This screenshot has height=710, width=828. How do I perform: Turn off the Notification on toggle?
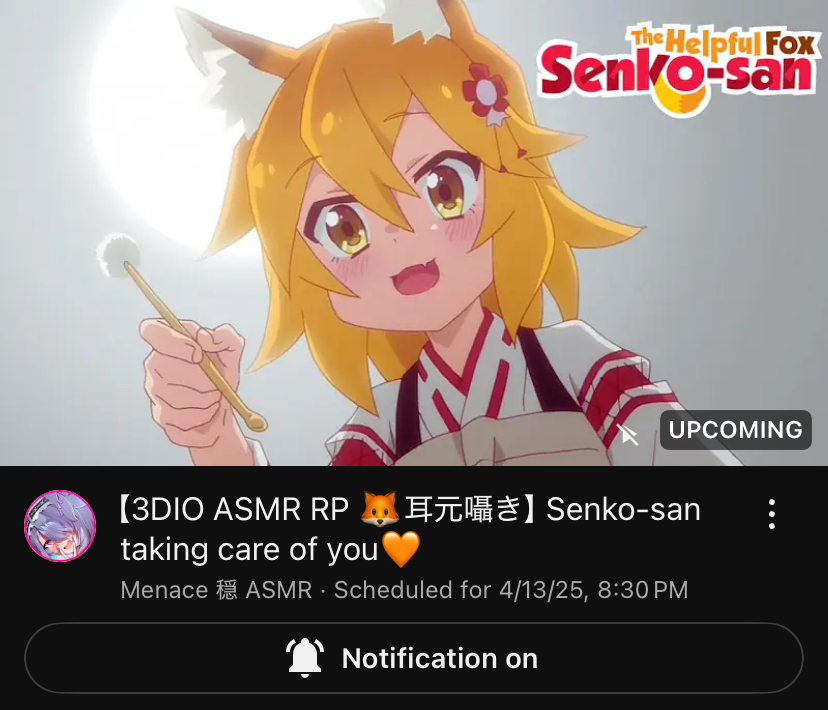tap(413, 658)
